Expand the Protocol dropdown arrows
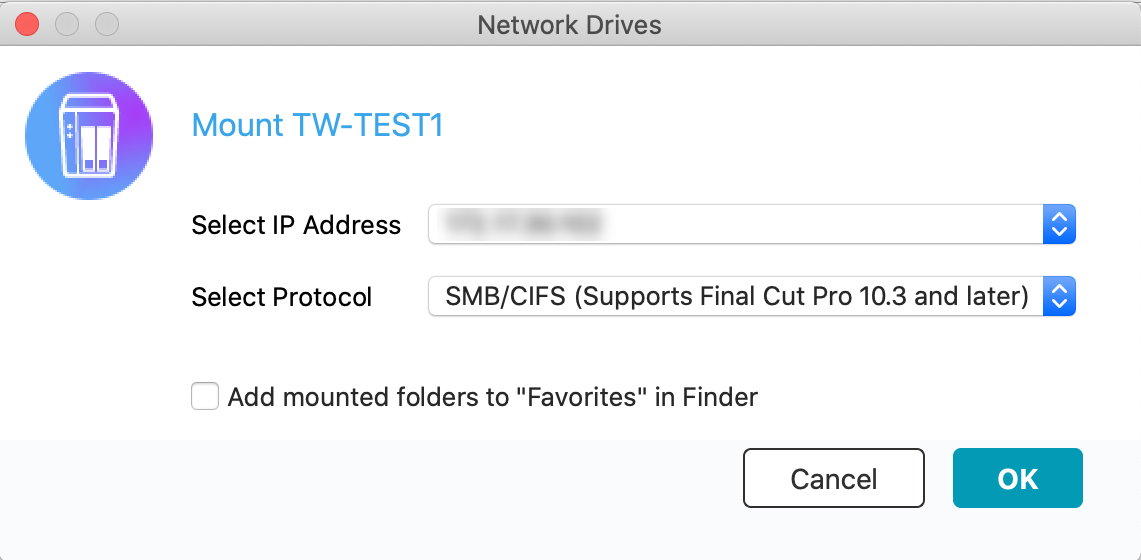The image size is (1141, 560). [1058, 297]
